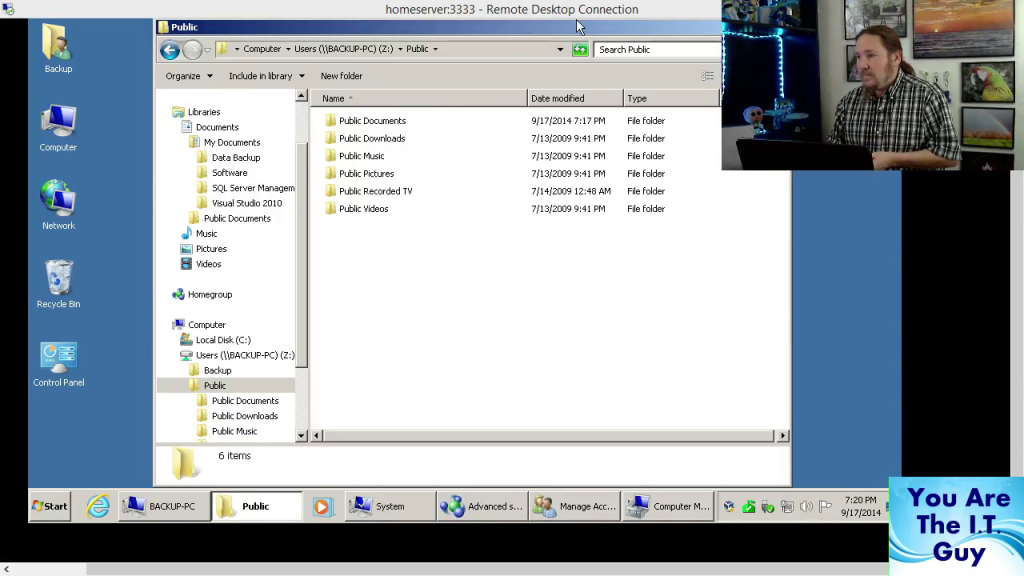Sort by the Name column header
This screenshot has width=1024, height=576.
pyautogui.click(x=418, y=99)
